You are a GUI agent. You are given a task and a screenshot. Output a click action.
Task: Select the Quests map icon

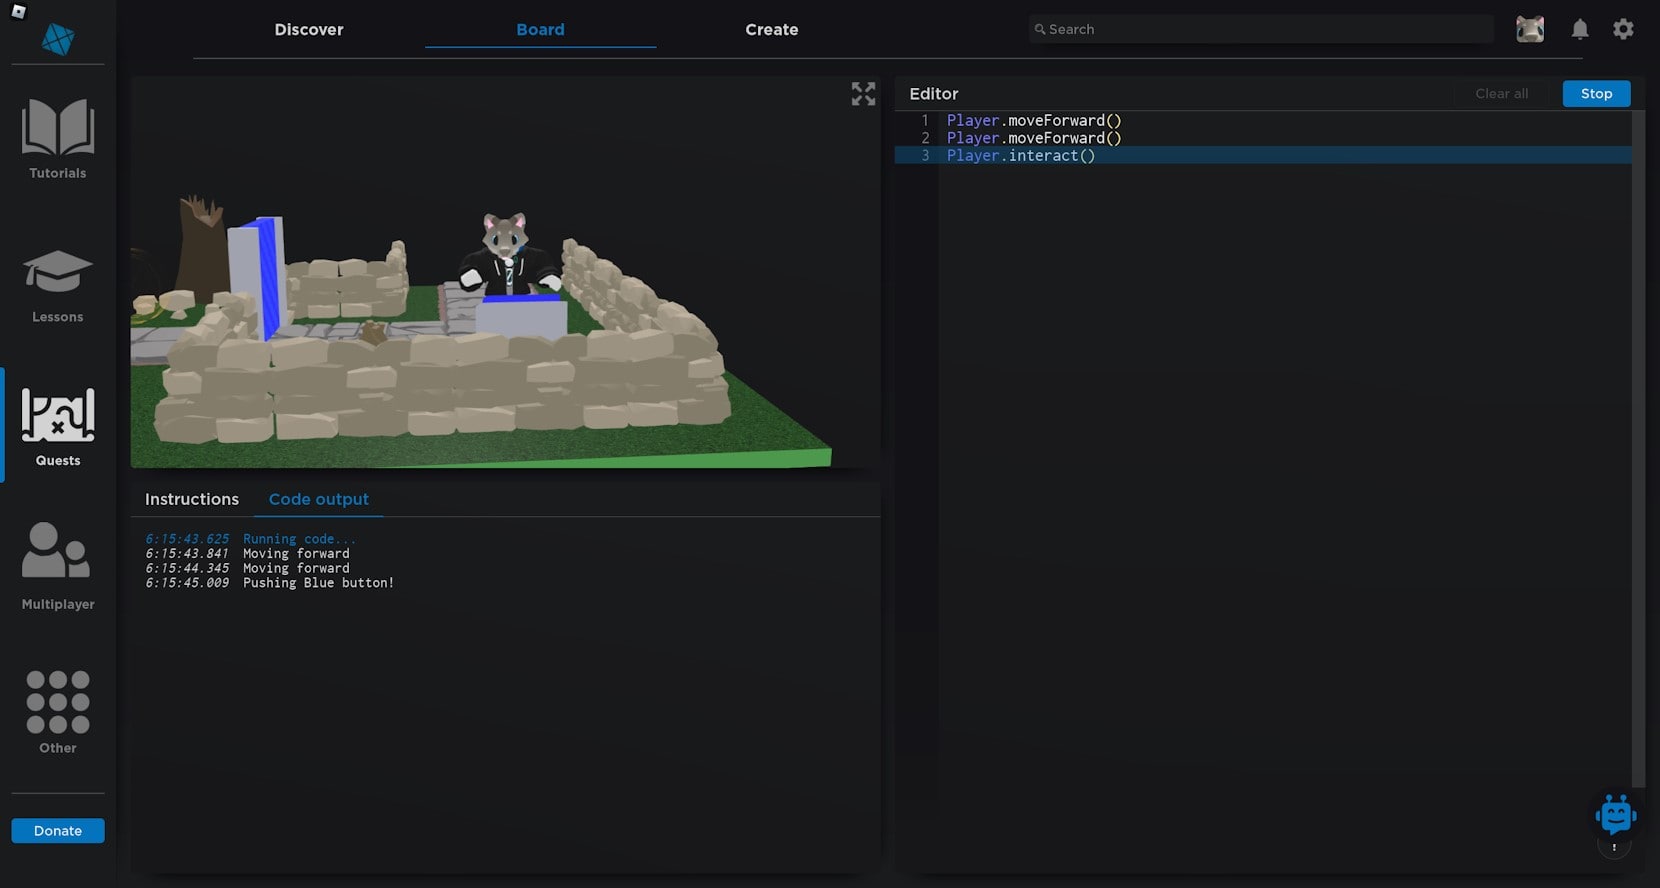58,416
